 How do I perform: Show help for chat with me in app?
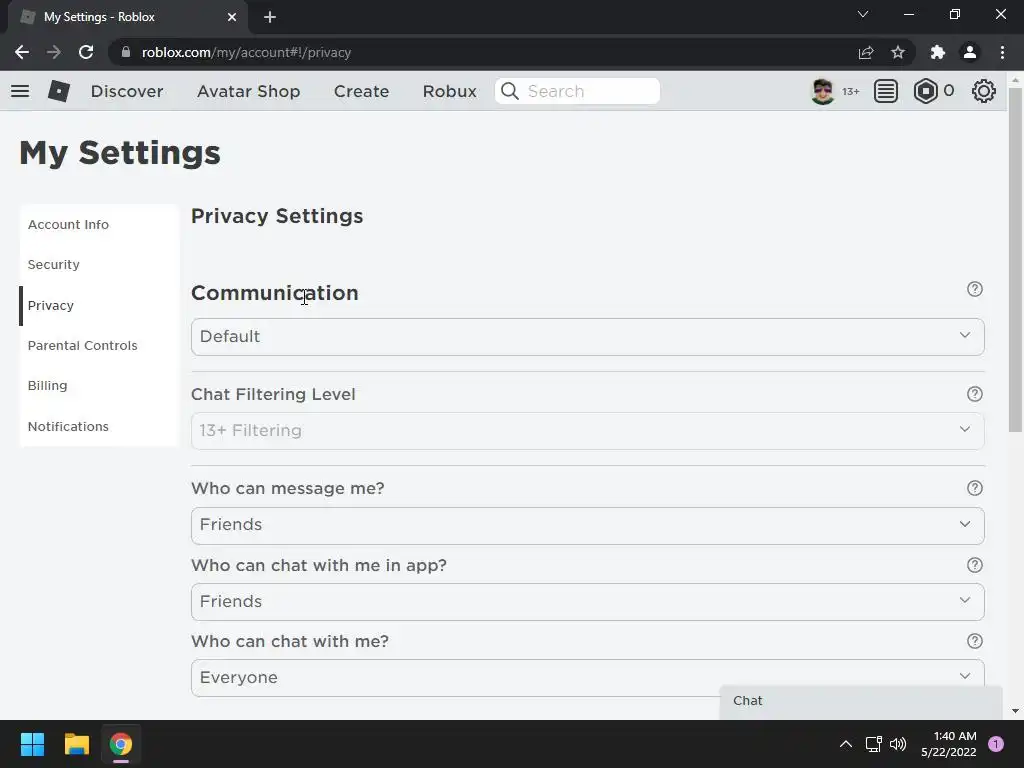[974, 565]
